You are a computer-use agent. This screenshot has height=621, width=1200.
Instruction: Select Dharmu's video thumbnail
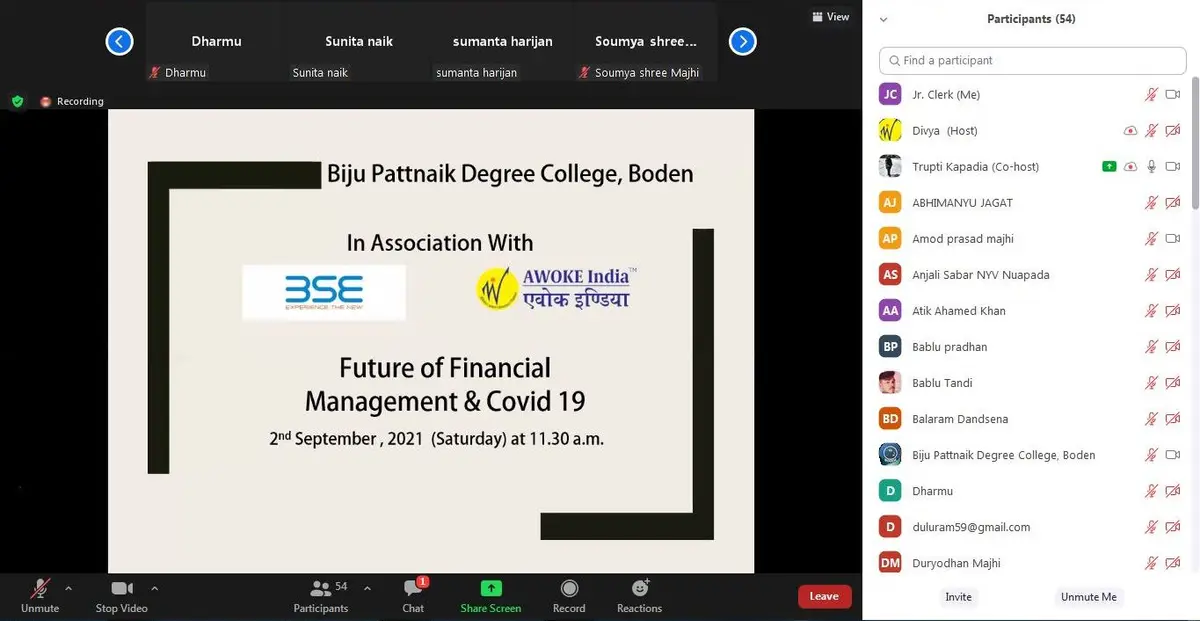216,42
